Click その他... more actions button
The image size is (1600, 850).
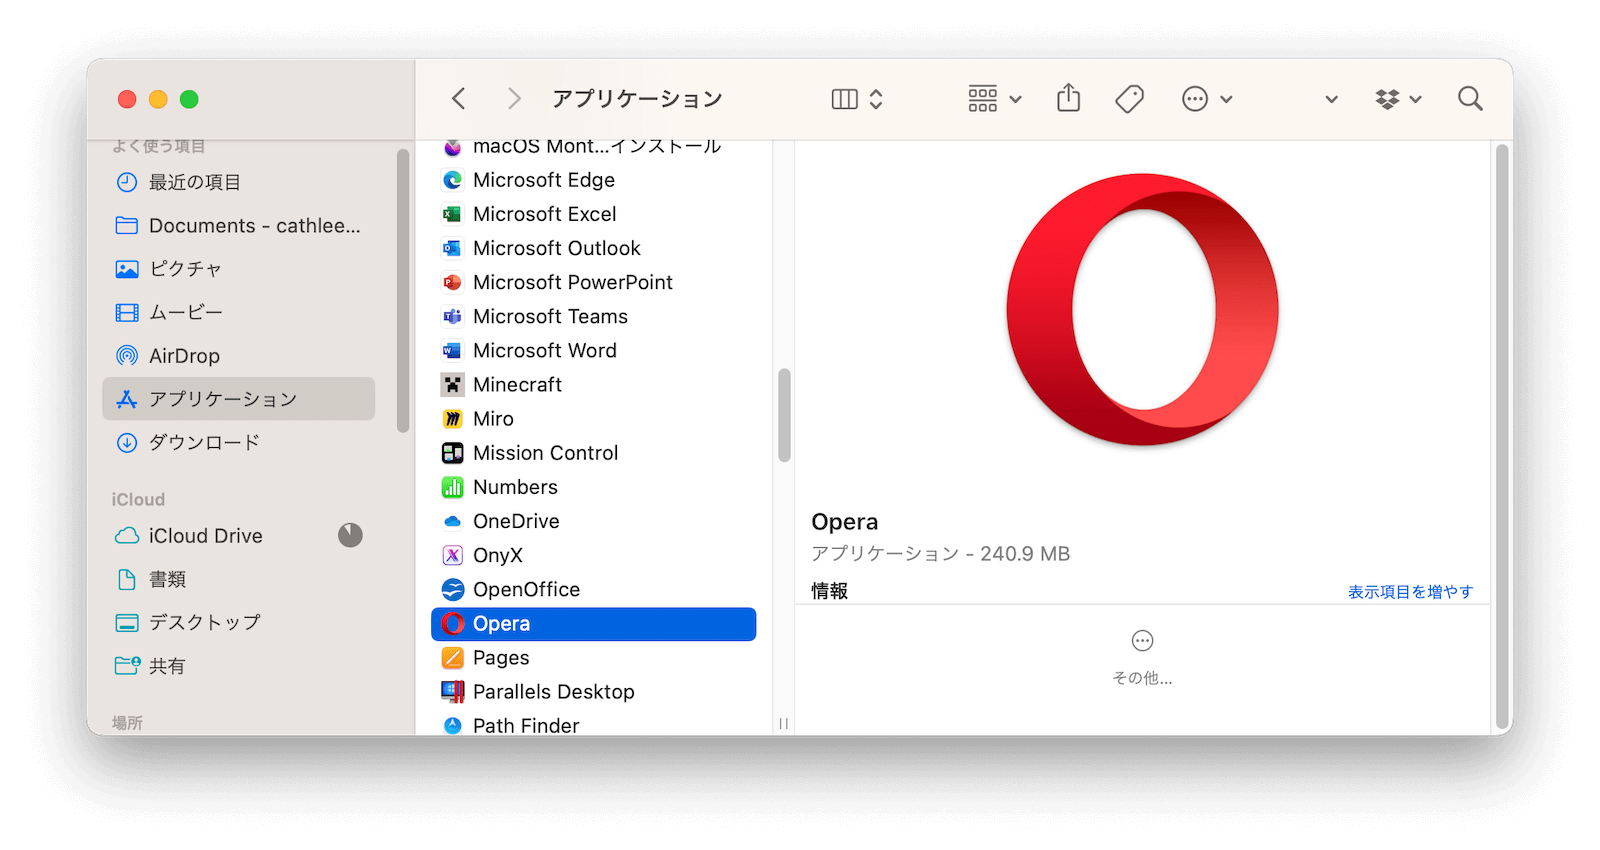tap(1142, 657)
